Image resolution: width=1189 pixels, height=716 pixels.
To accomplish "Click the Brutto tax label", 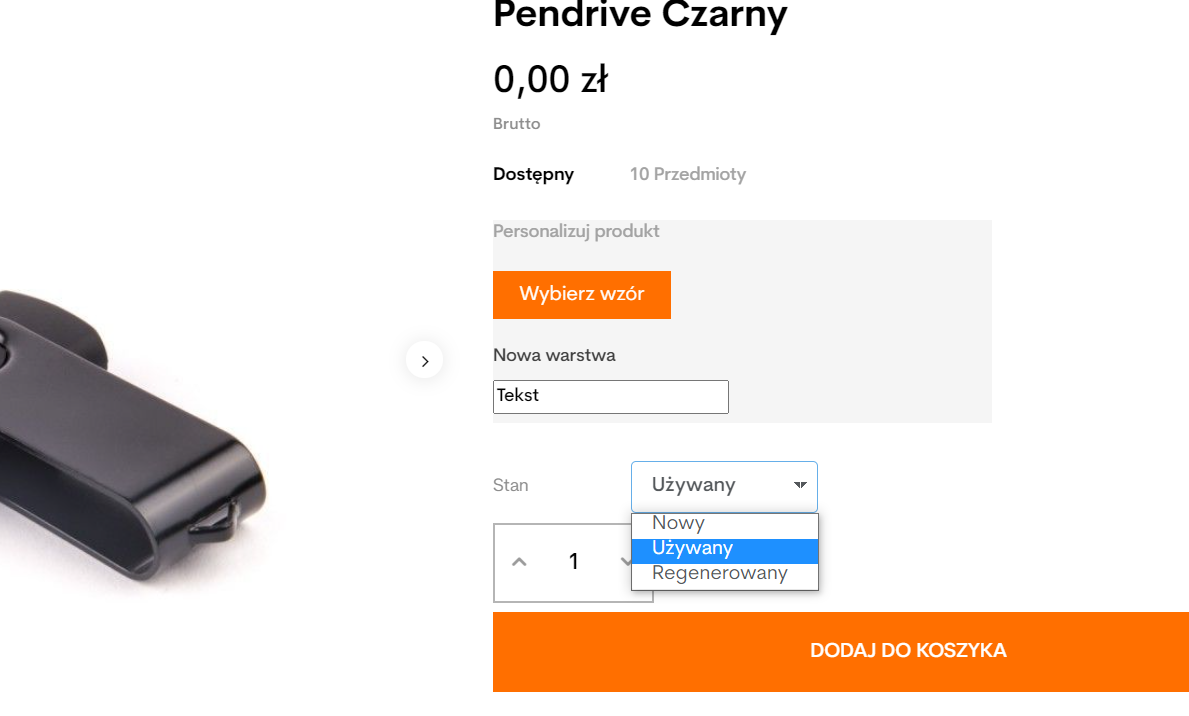I will 516,124.
